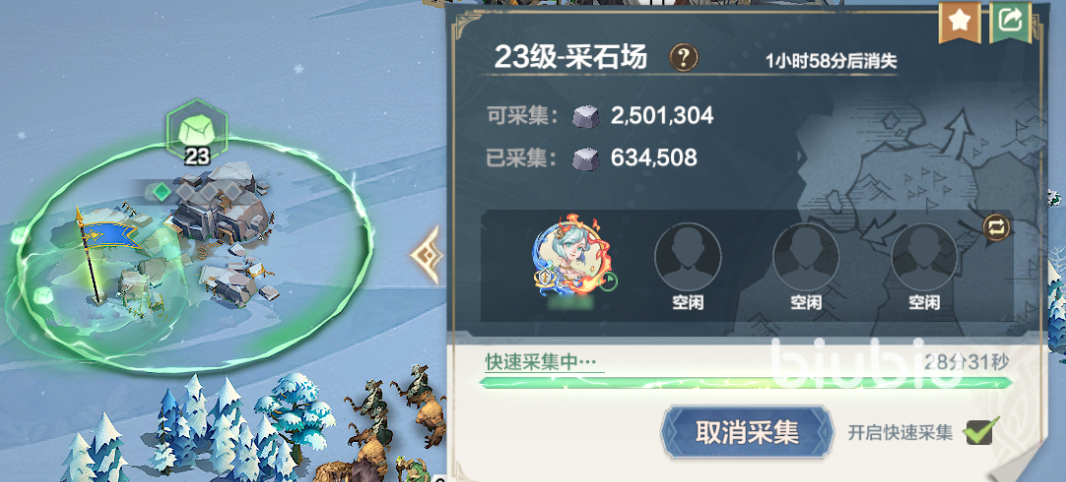1066x482 pixels.
Task: Select the middle empty 空闲 troop slot
Action: click(806, 267)
